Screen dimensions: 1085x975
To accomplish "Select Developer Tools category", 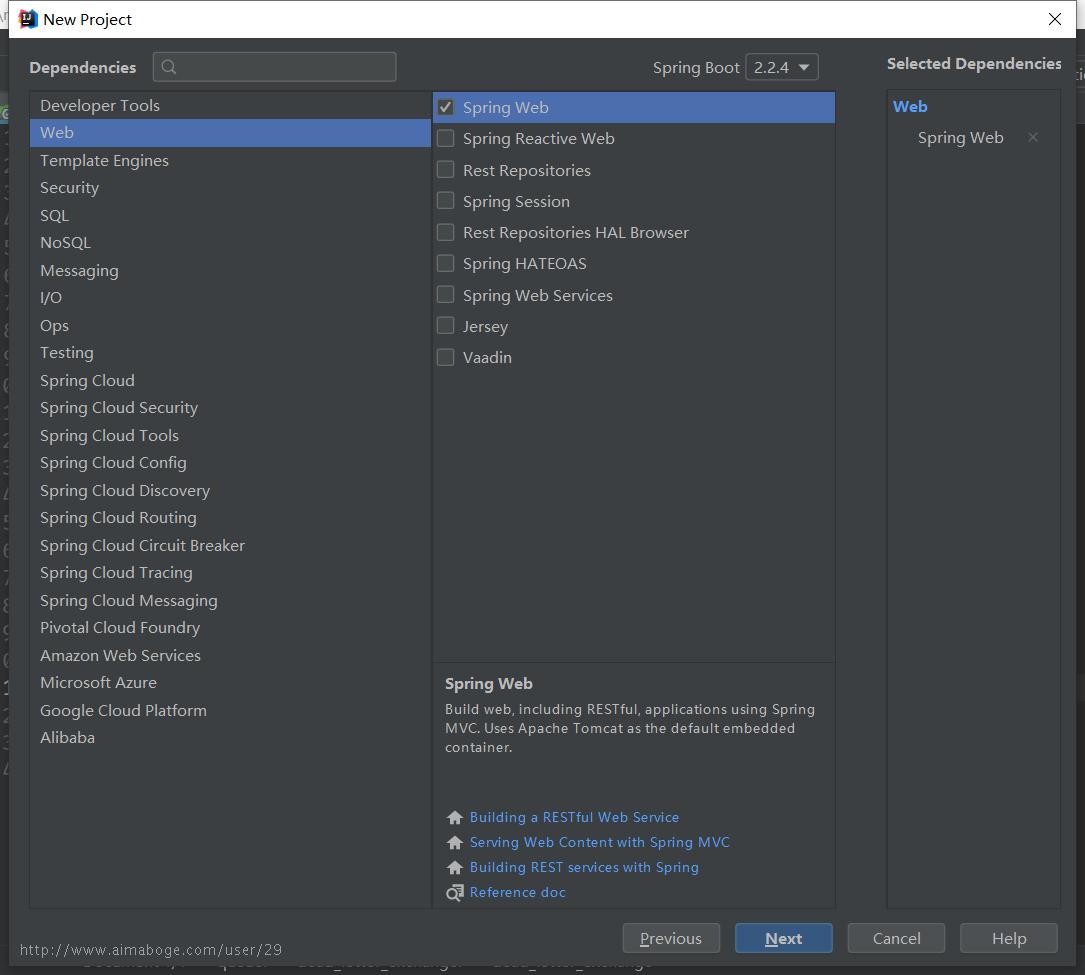I will [230, 105].
